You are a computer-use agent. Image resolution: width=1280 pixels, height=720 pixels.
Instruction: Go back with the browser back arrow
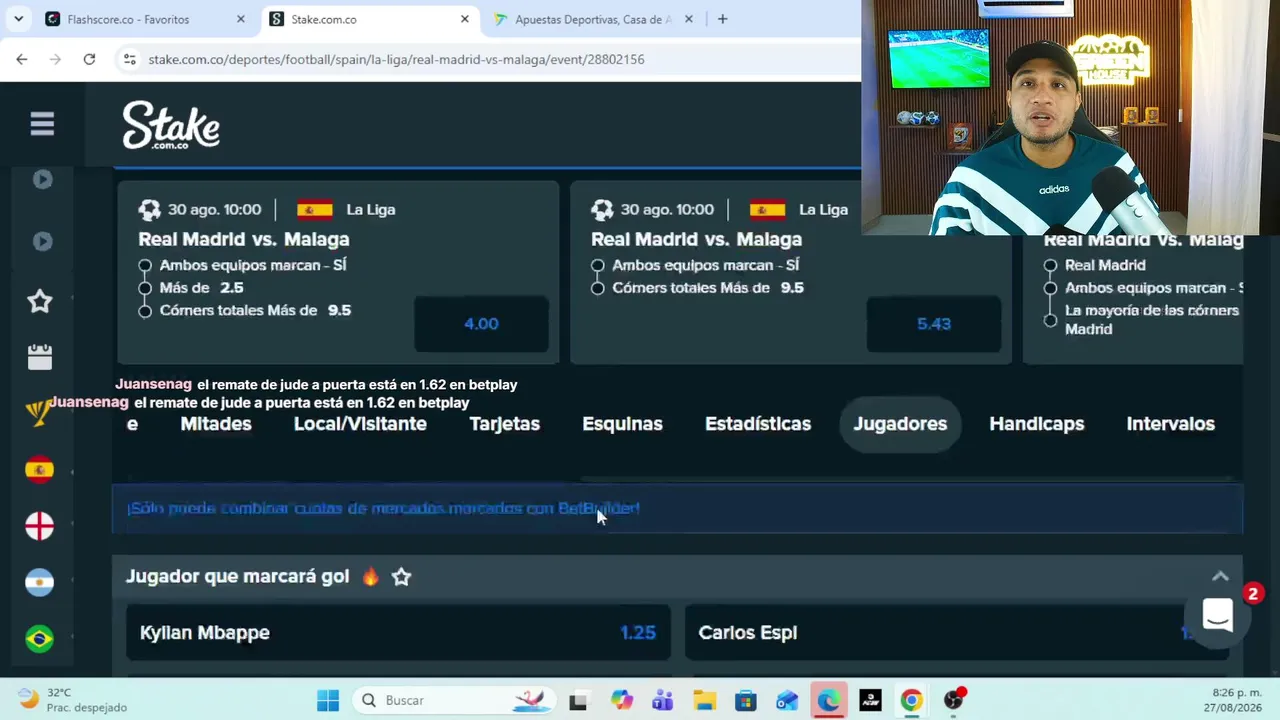tap(22, 59)
